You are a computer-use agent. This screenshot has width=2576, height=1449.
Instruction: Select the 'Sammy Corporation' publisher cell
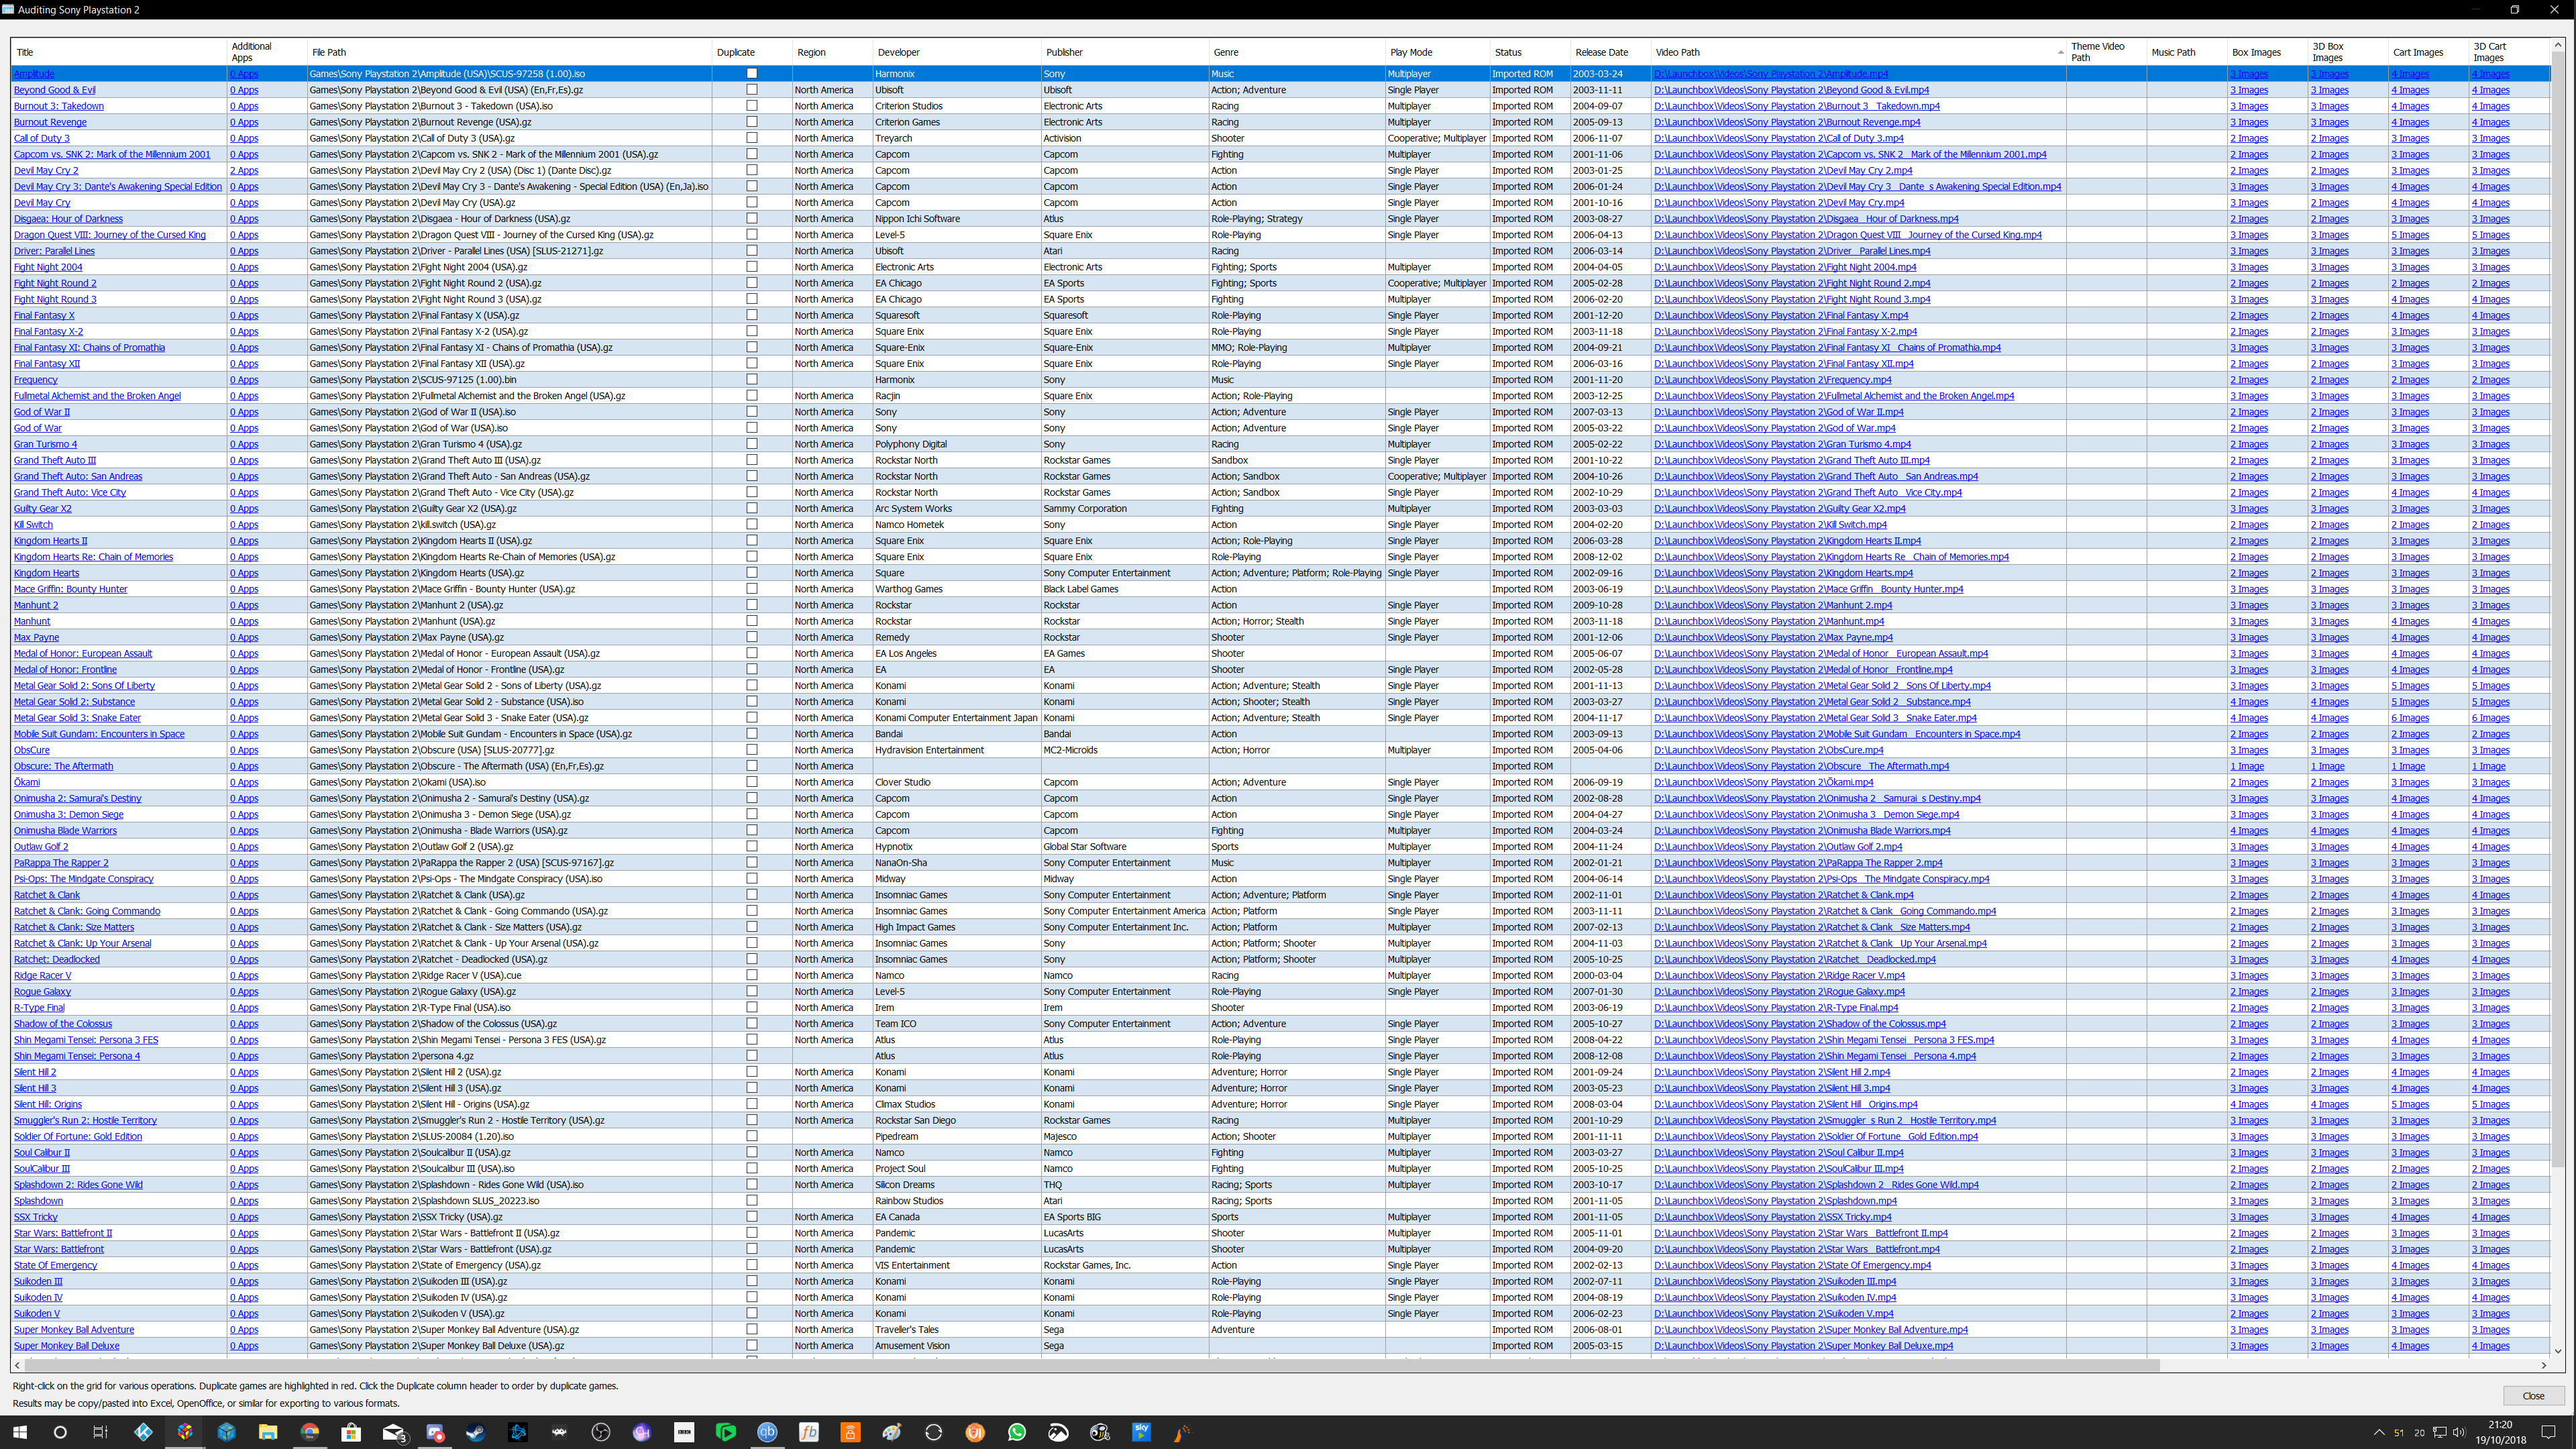tap(1124, 508)
